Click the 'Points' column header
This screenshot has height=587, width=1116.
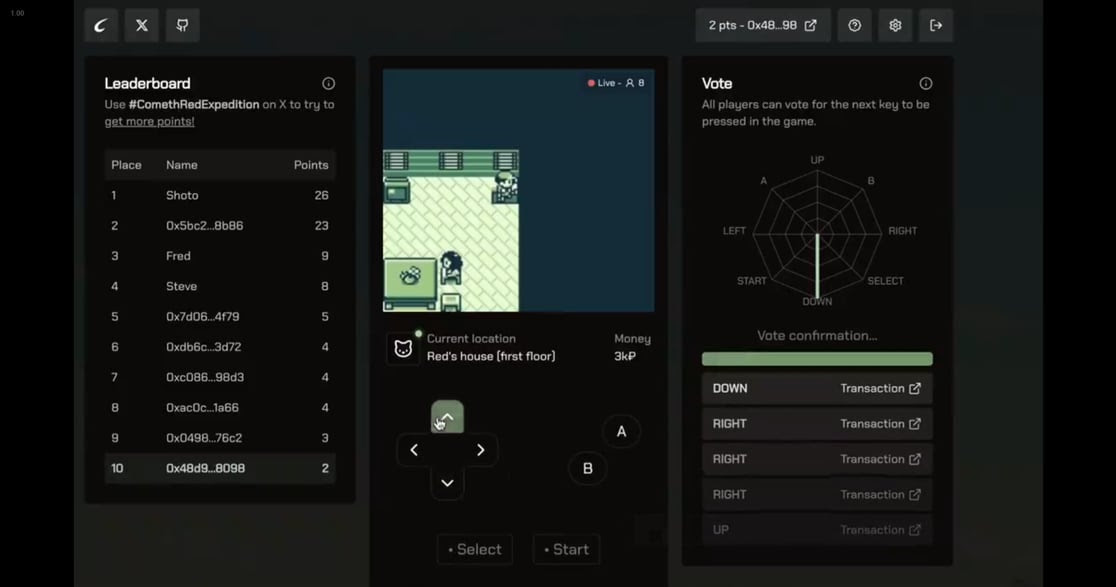point(311,165)
